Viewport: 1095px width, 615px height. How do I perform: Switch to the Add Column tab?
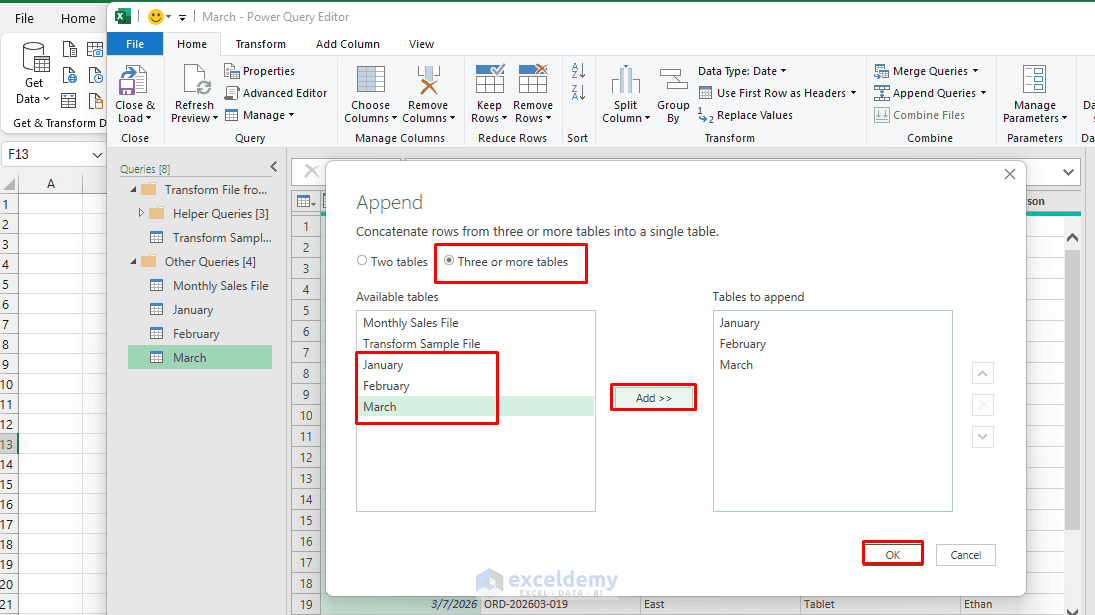pyautogui.click(x=347, y=44)
